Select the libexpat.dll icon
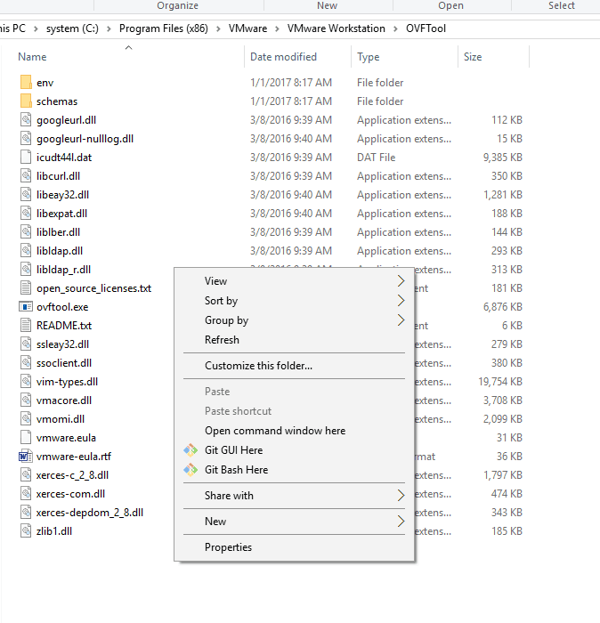The height and width of the screenshot is (623, 600). (x=25, y=213)
